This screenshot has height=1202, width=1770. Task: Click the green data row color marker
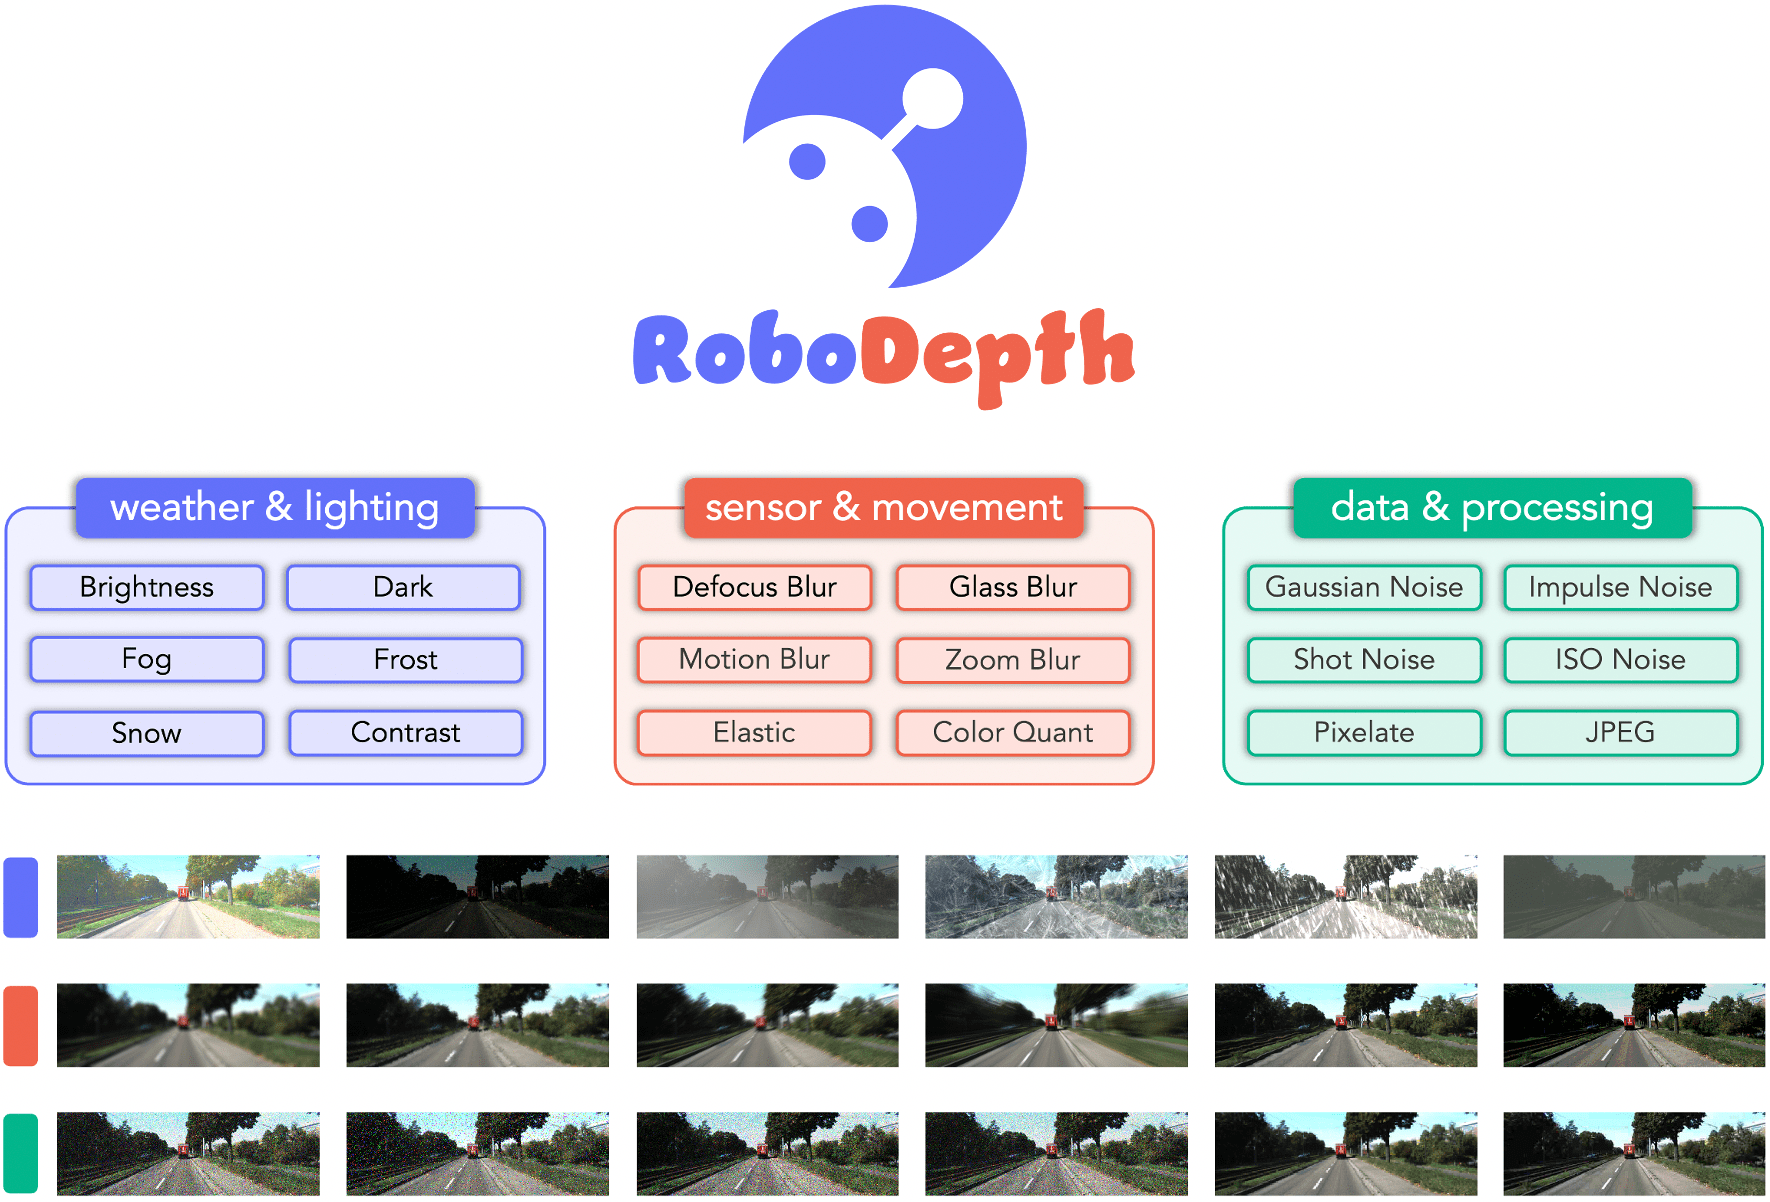tap(21, 1152)
